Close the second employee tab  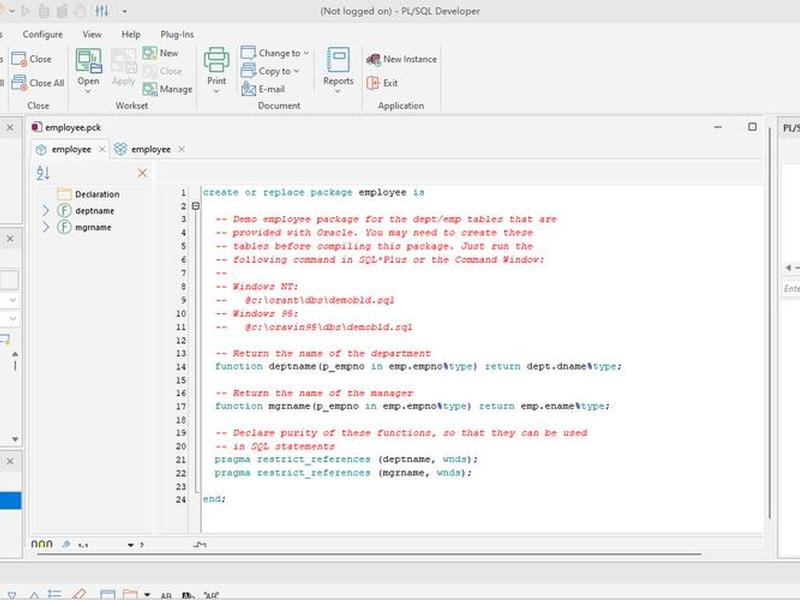[x=182, y=149]
